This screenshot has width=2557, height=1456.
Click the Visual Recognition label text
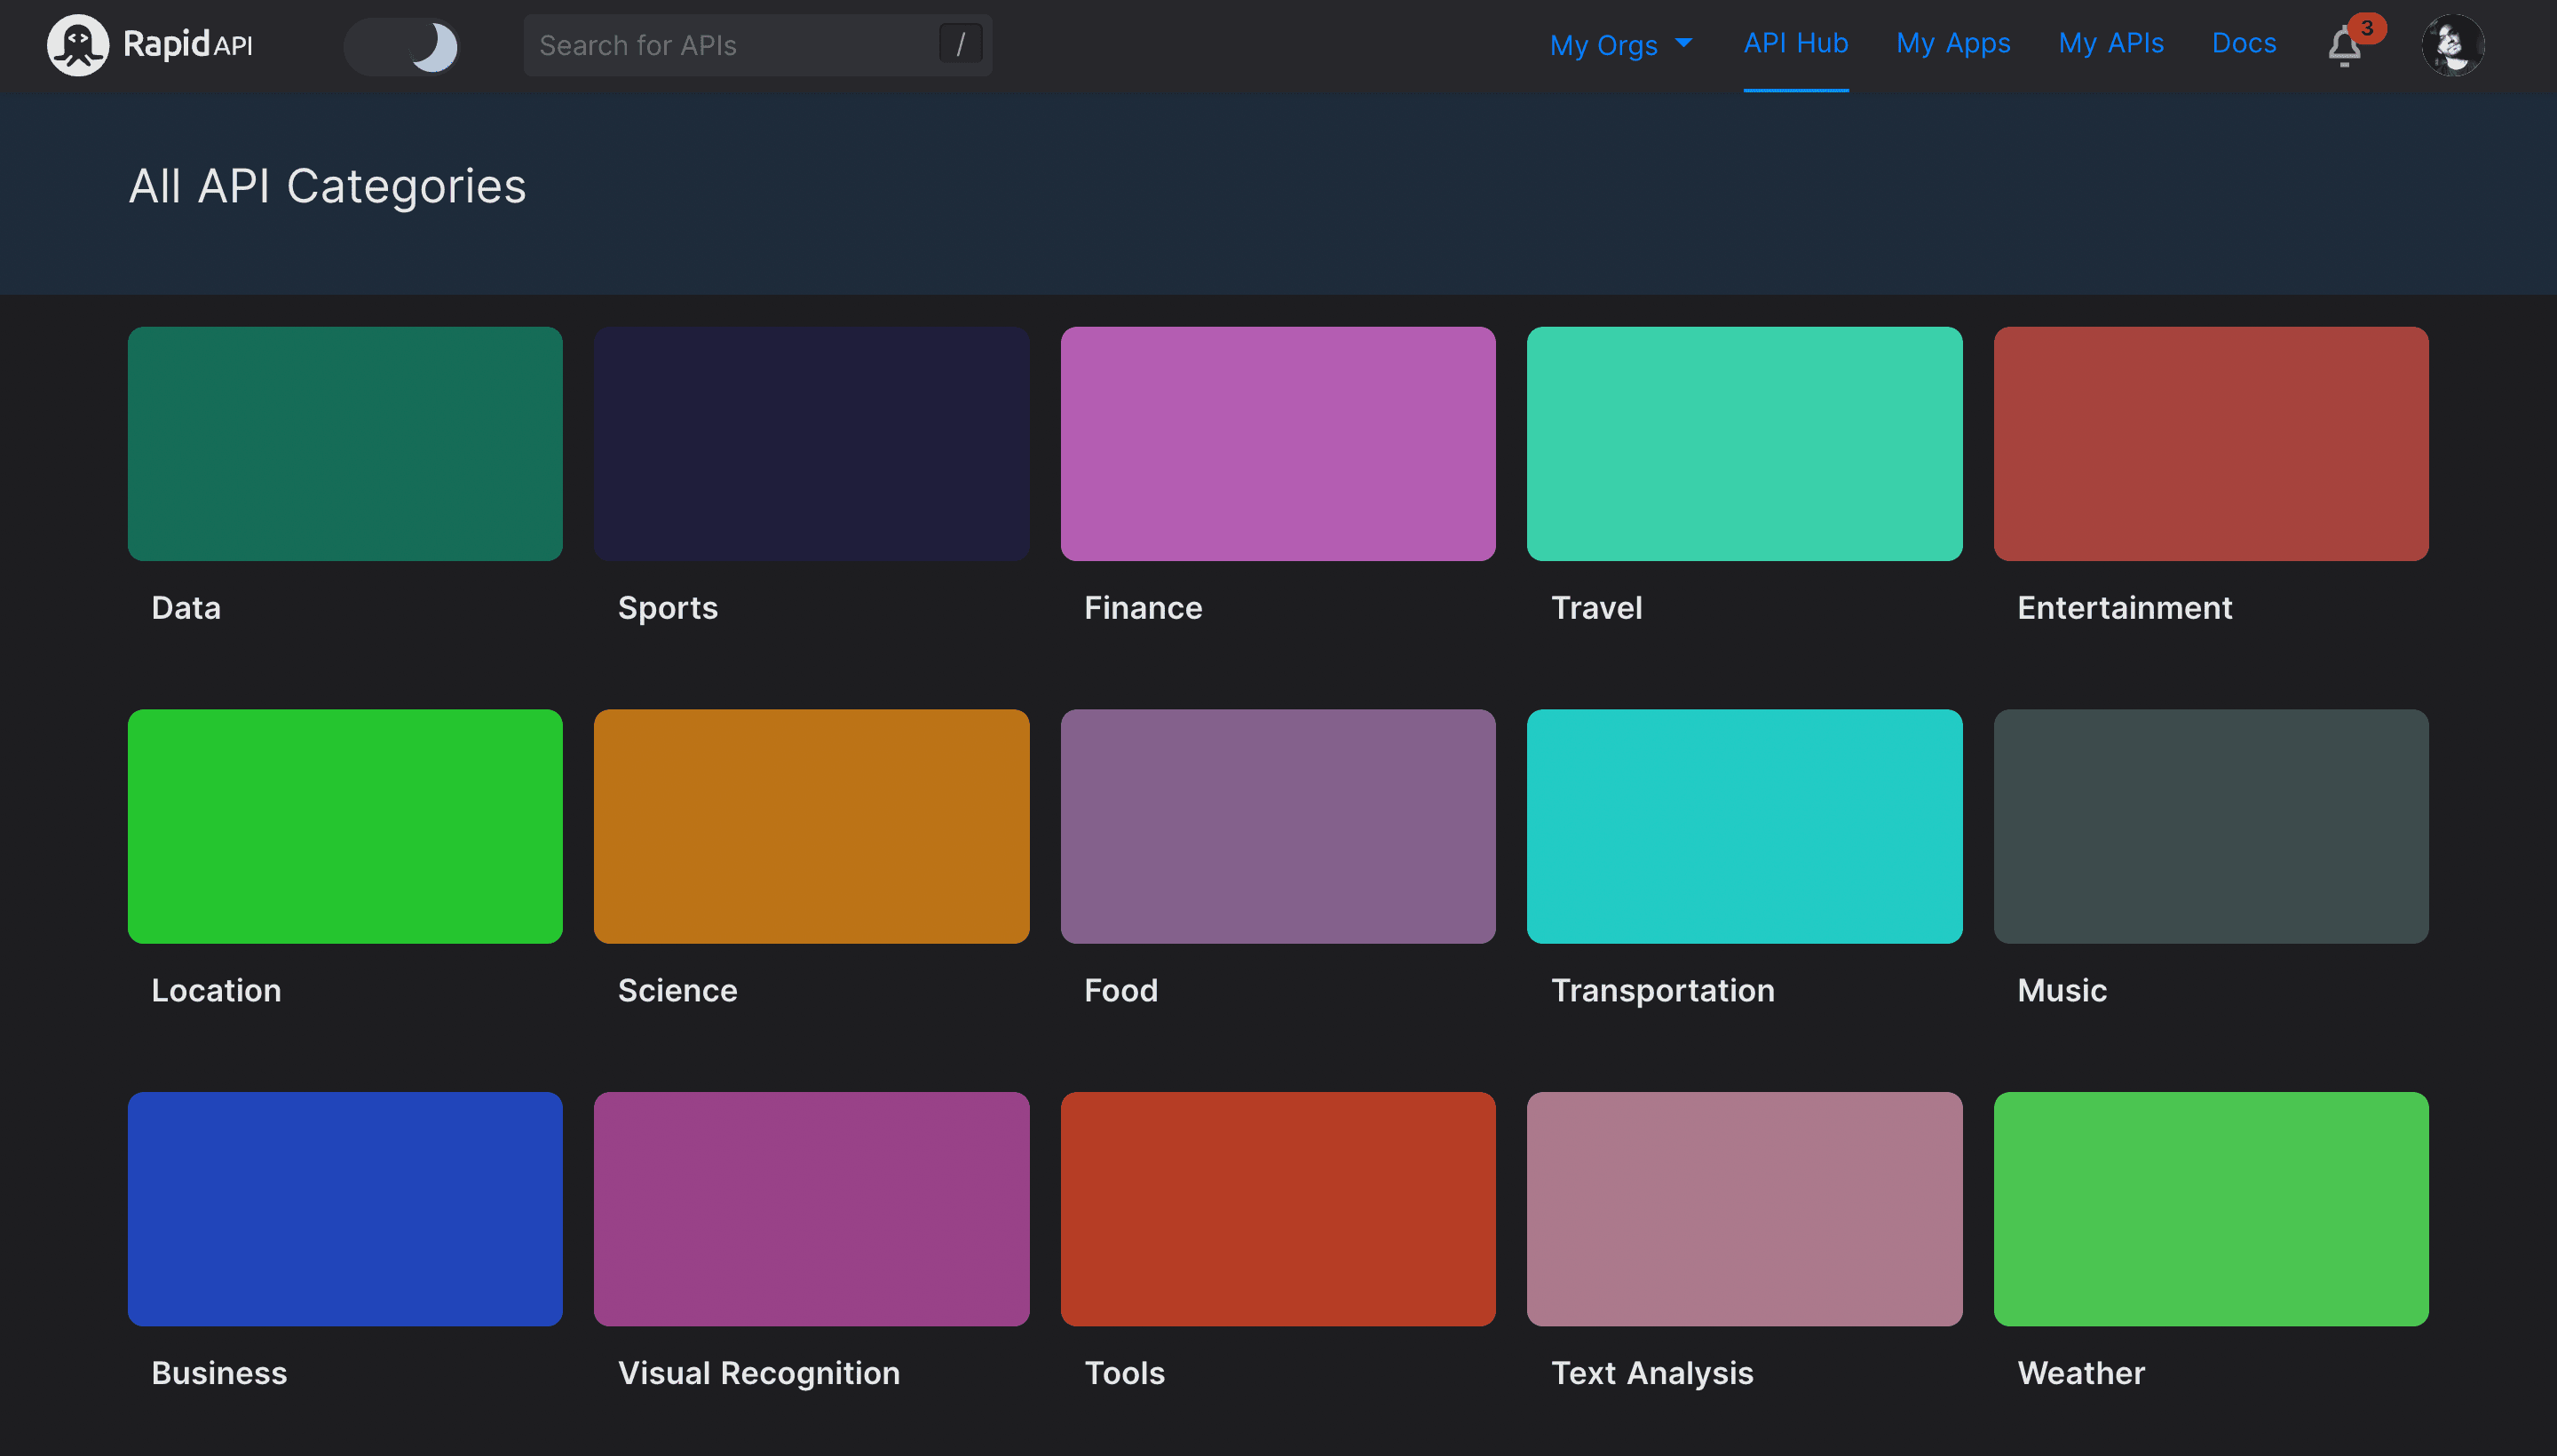pyautogui.click(x=758, y=1373)
